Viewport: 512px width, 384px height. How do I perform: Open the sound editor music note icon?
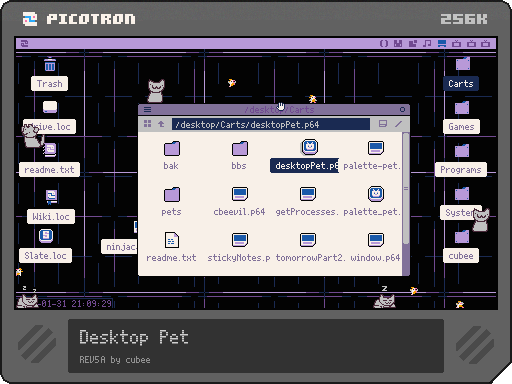pos(427,43)
